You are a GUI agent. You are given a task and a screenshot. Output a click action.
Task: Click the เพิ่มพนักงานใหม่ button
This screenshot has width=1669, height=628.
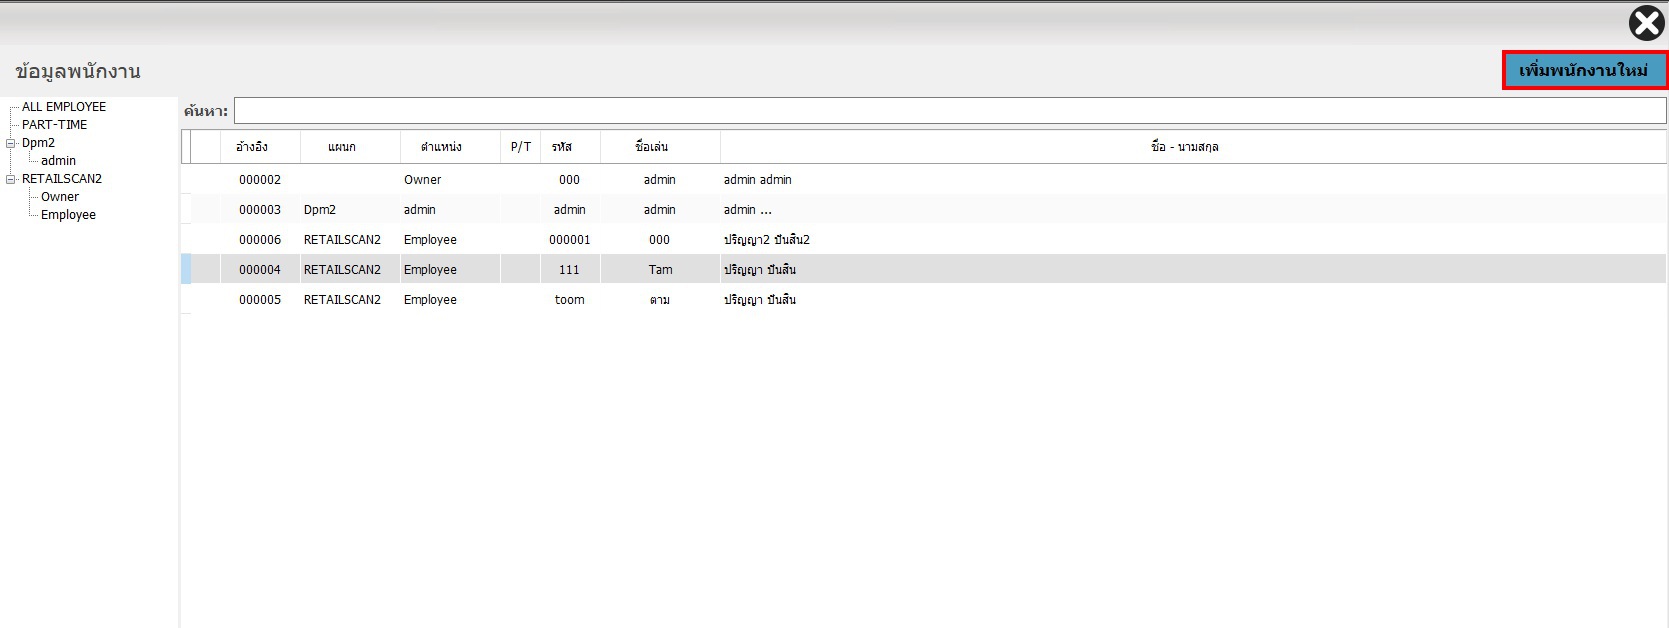point(1584,70)
